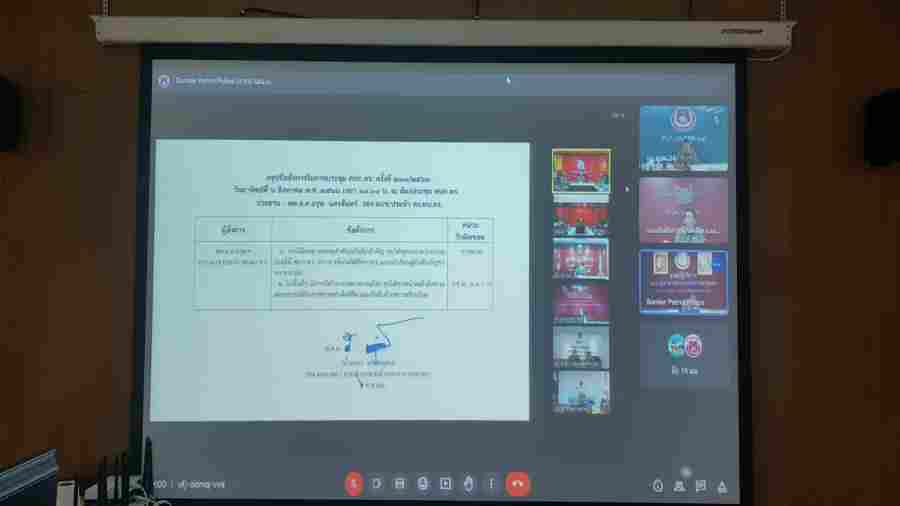This screenshot has height=506, width=900.
Task: Send an emoji reaction
Action: click(422, 484)
